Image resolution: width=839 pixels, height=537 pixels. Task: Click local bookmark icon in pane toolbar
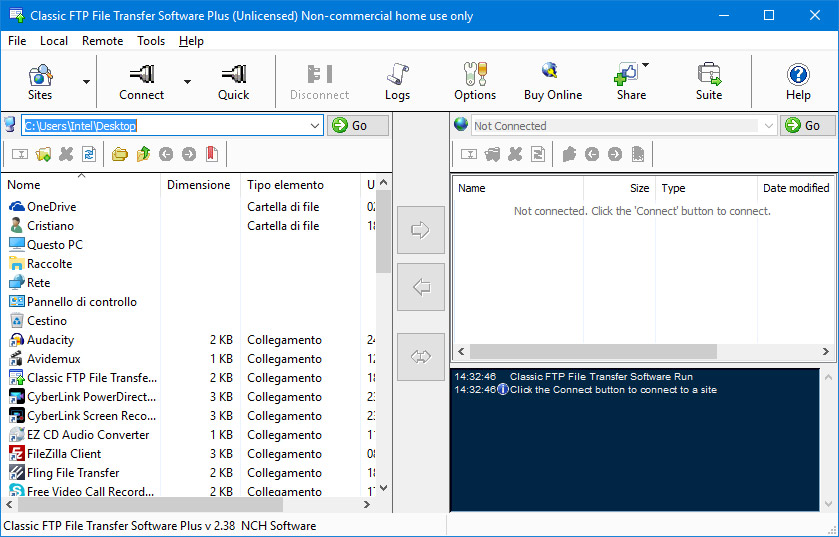pos(211,154)
